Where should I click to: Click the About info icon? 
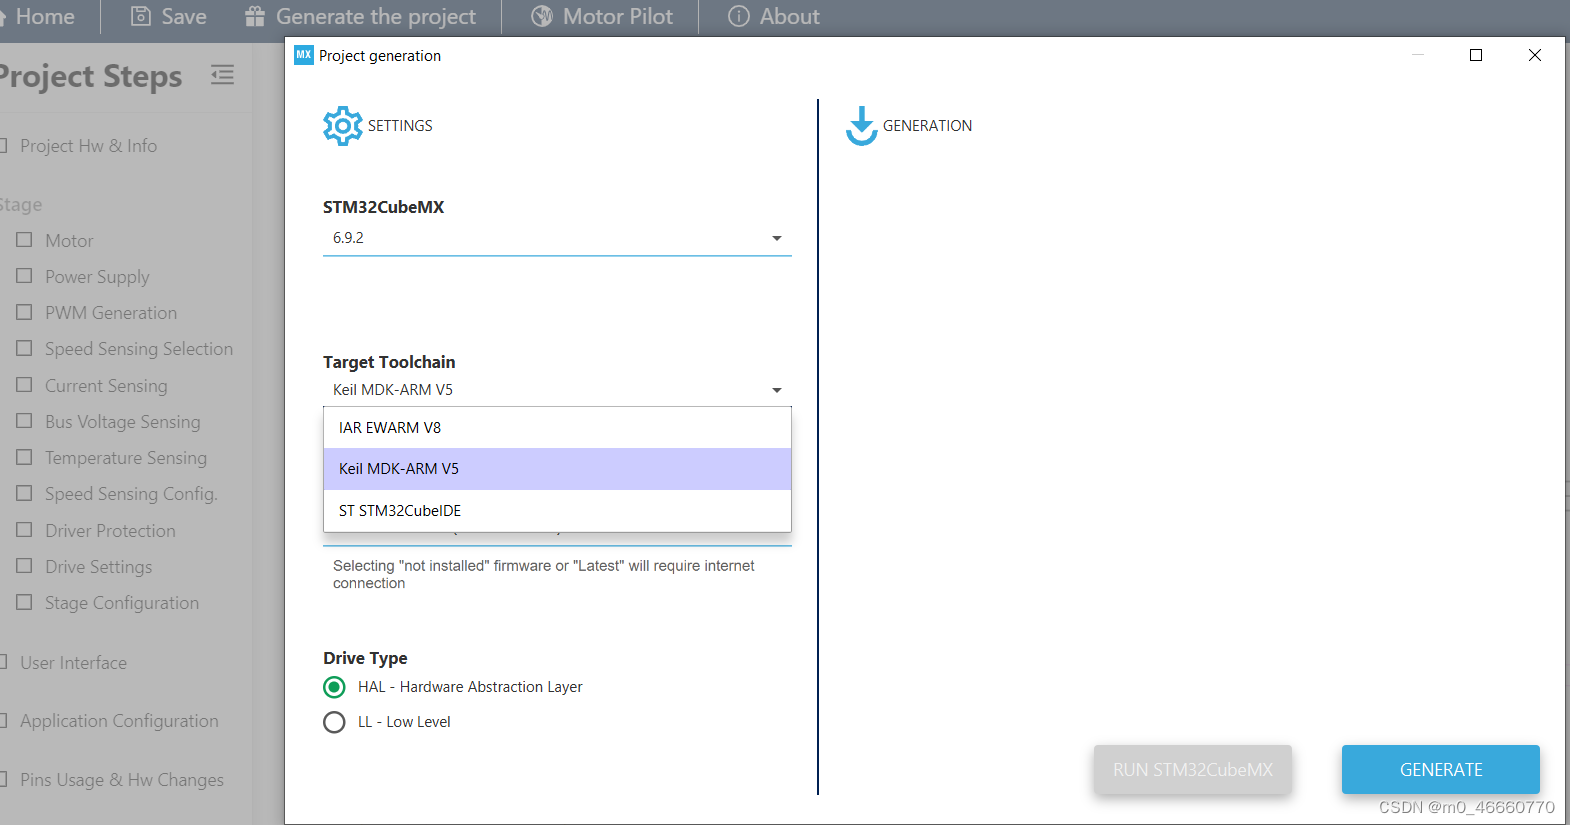pos(739,16)
